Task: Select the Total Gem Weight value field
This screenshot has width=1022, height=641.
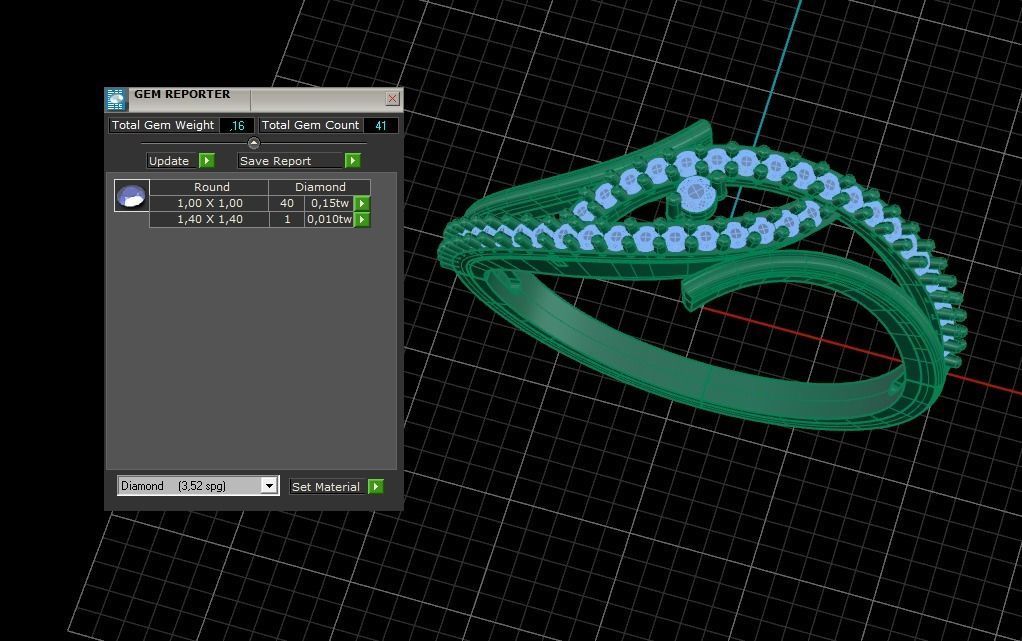Action: click(x=237, y=126)
